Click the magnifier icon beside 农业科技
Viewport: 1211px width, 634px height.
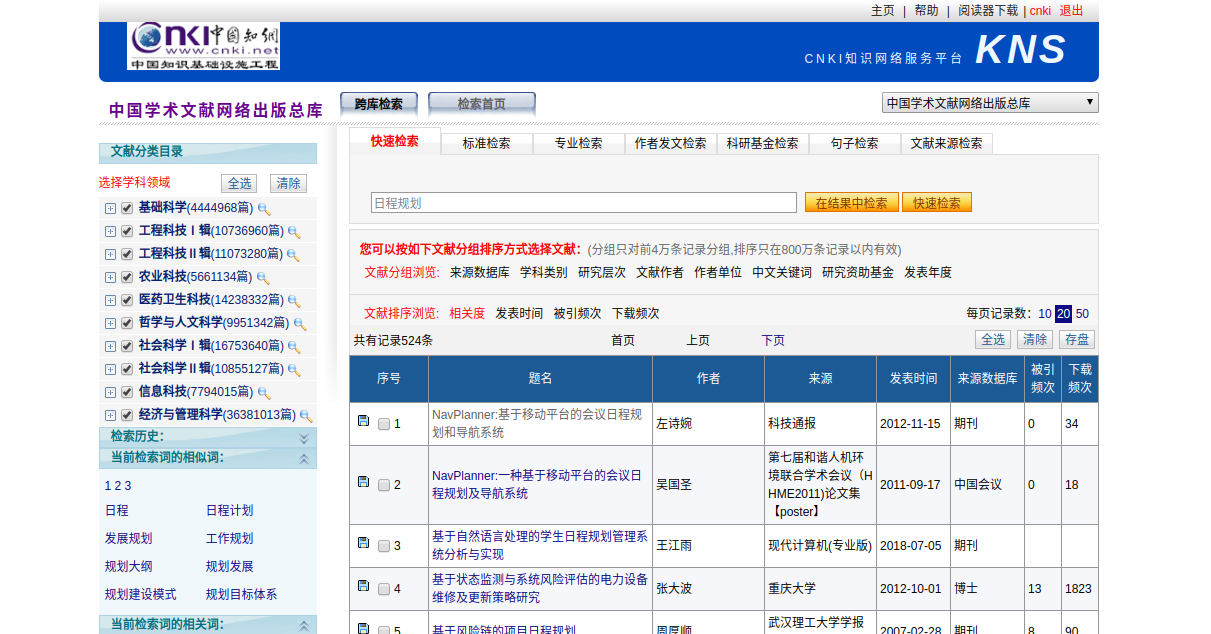click(263, 278)
